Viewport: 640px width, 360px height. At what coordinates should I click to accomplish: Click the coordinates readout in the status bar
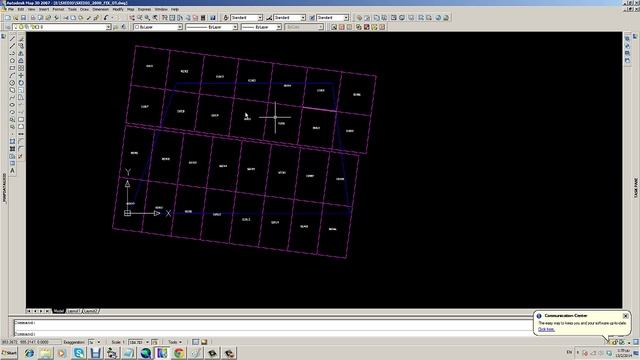[31, 342]
